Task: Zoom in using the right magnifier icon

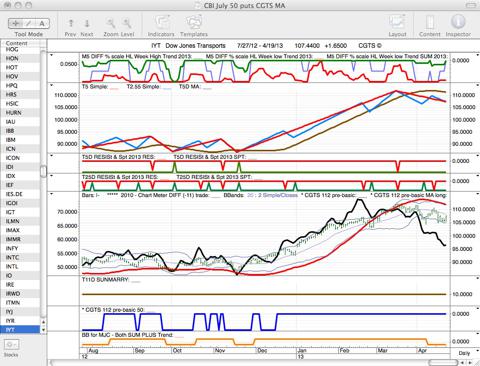Action: tap(127, 23)
